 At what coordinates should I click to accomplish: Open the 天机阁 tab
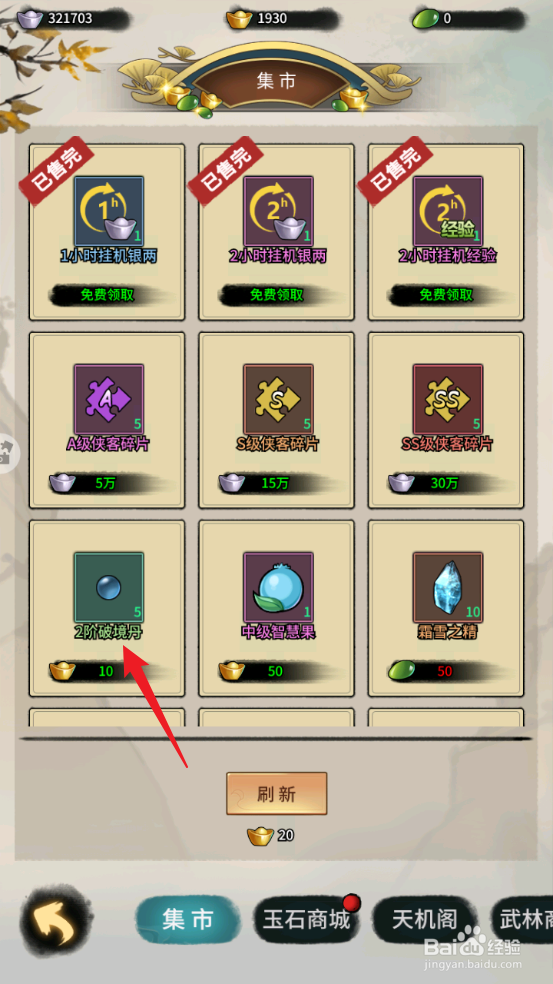pyautogui.click(x=425, y=921)
